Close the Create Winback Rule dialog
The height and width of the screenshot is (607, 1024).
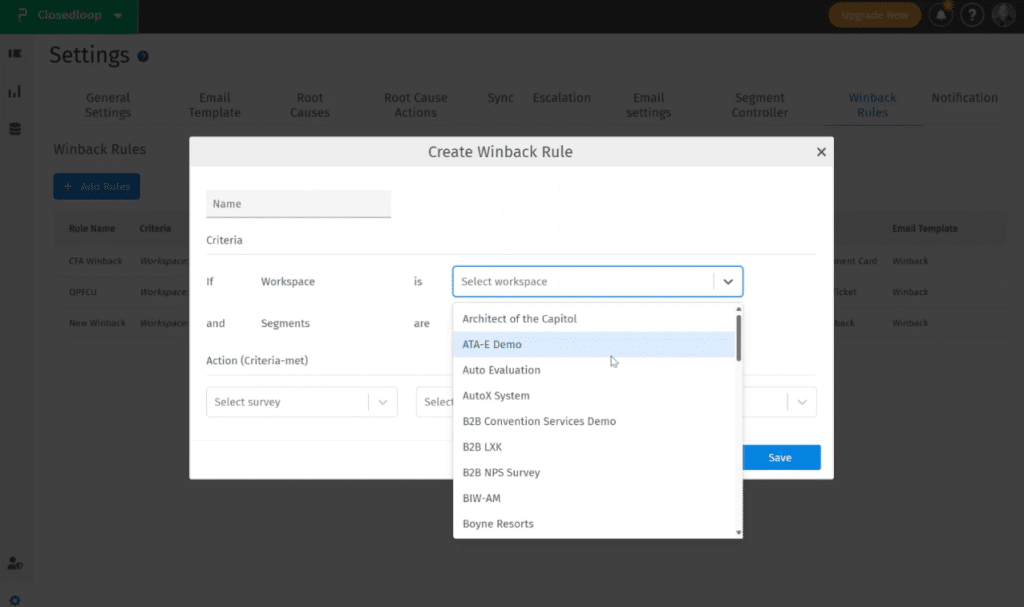[x=821, y=152]
